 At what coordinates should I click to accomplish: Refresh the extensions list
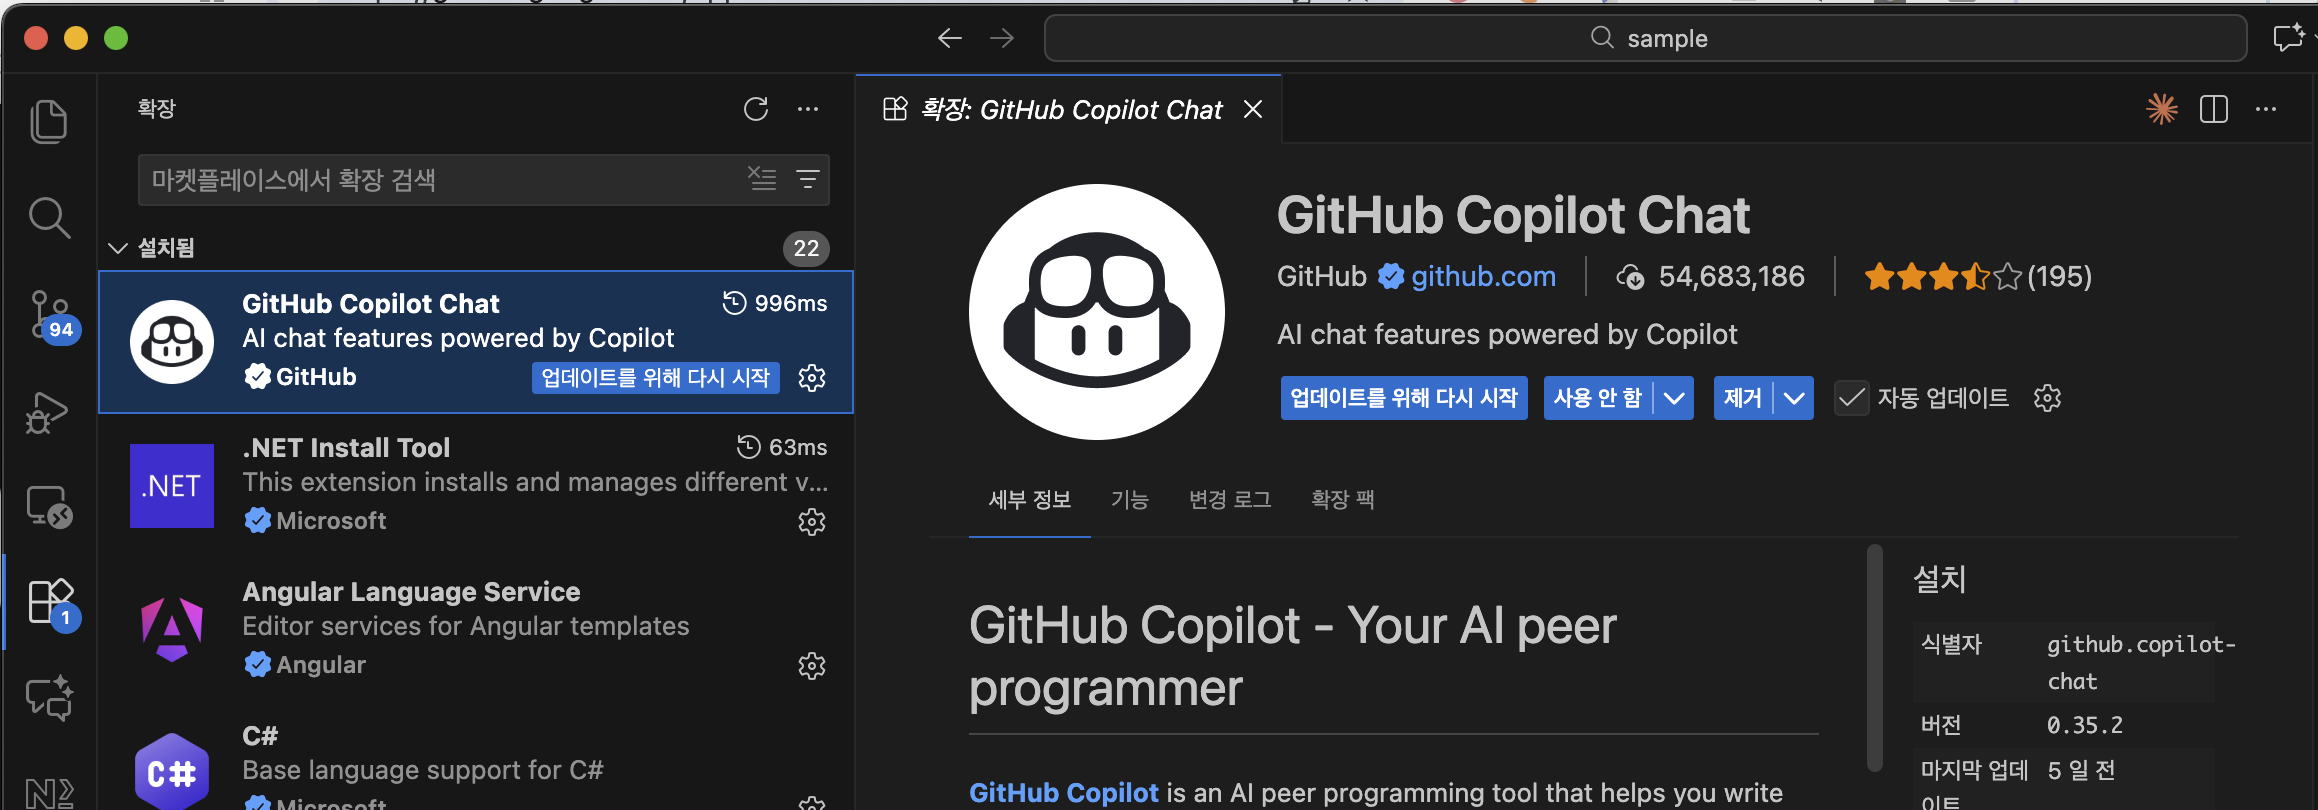(x=756, y=109)
